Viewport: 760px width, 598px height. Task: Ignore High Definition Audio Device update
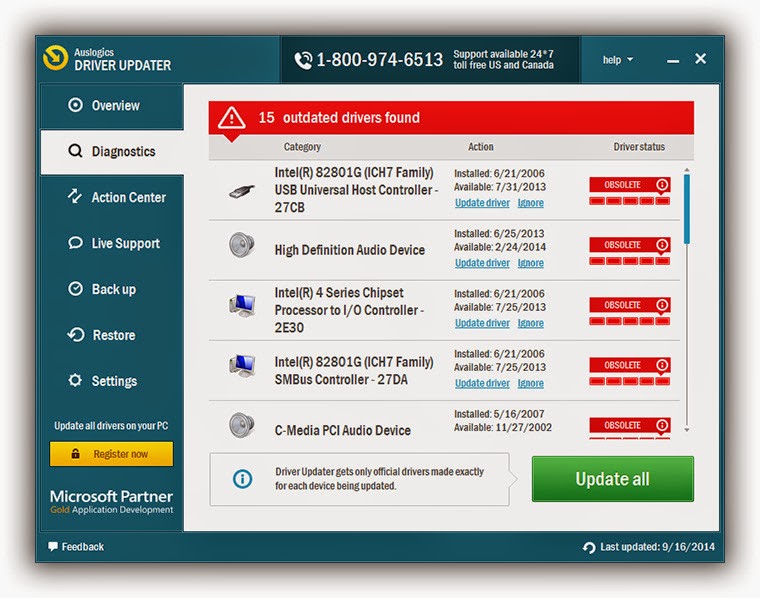coord(530,263)
